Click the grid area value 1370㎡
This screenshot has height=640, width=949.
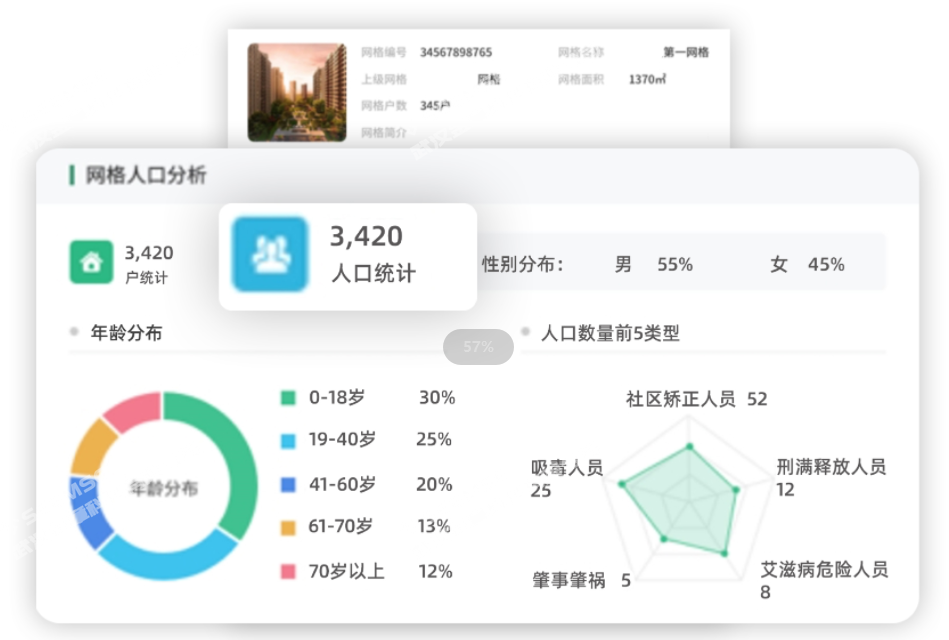(x=648, y=79)
